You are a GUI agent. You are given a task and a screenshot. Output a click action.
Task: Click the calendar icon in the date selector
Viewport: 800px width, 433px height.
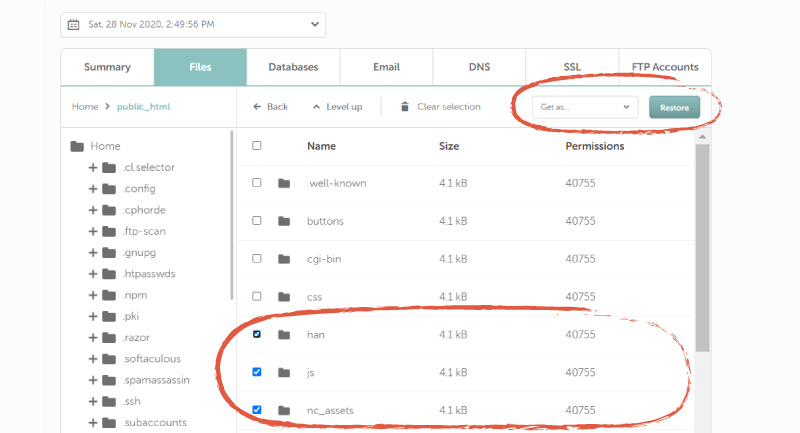tap(73, 24)
